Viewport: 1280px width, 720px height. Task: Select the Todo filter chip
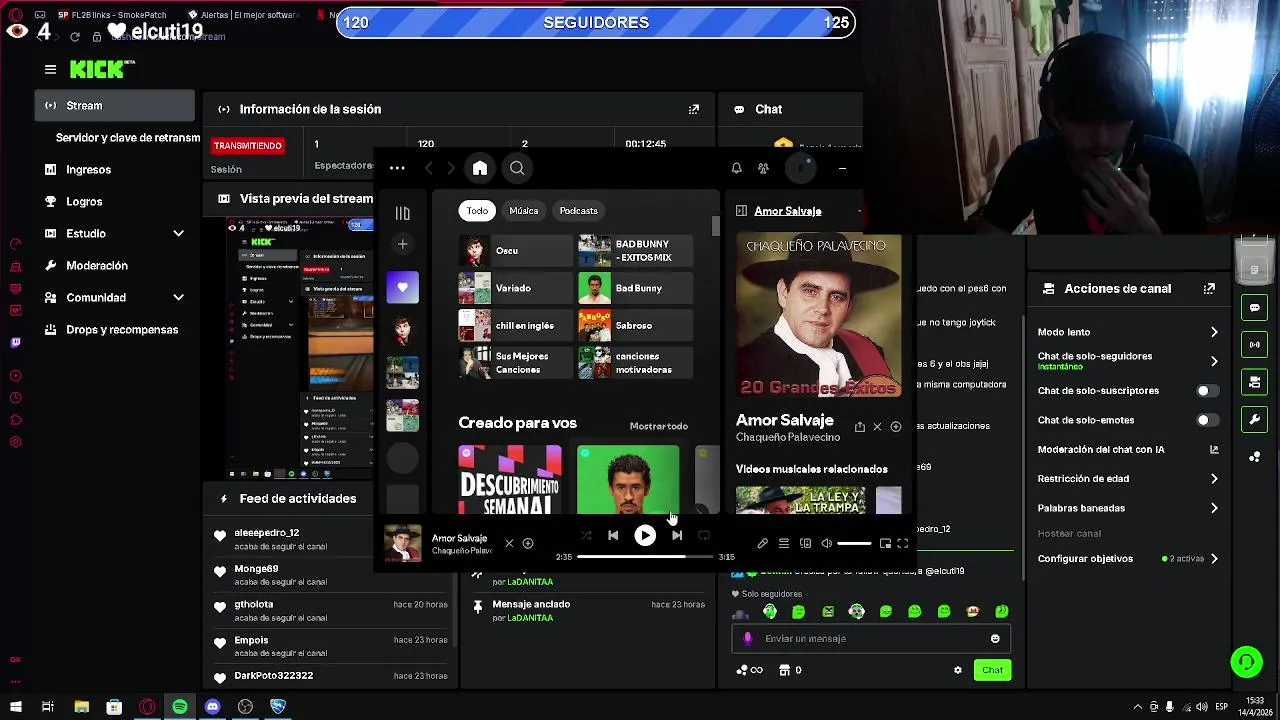click(477, 211)
